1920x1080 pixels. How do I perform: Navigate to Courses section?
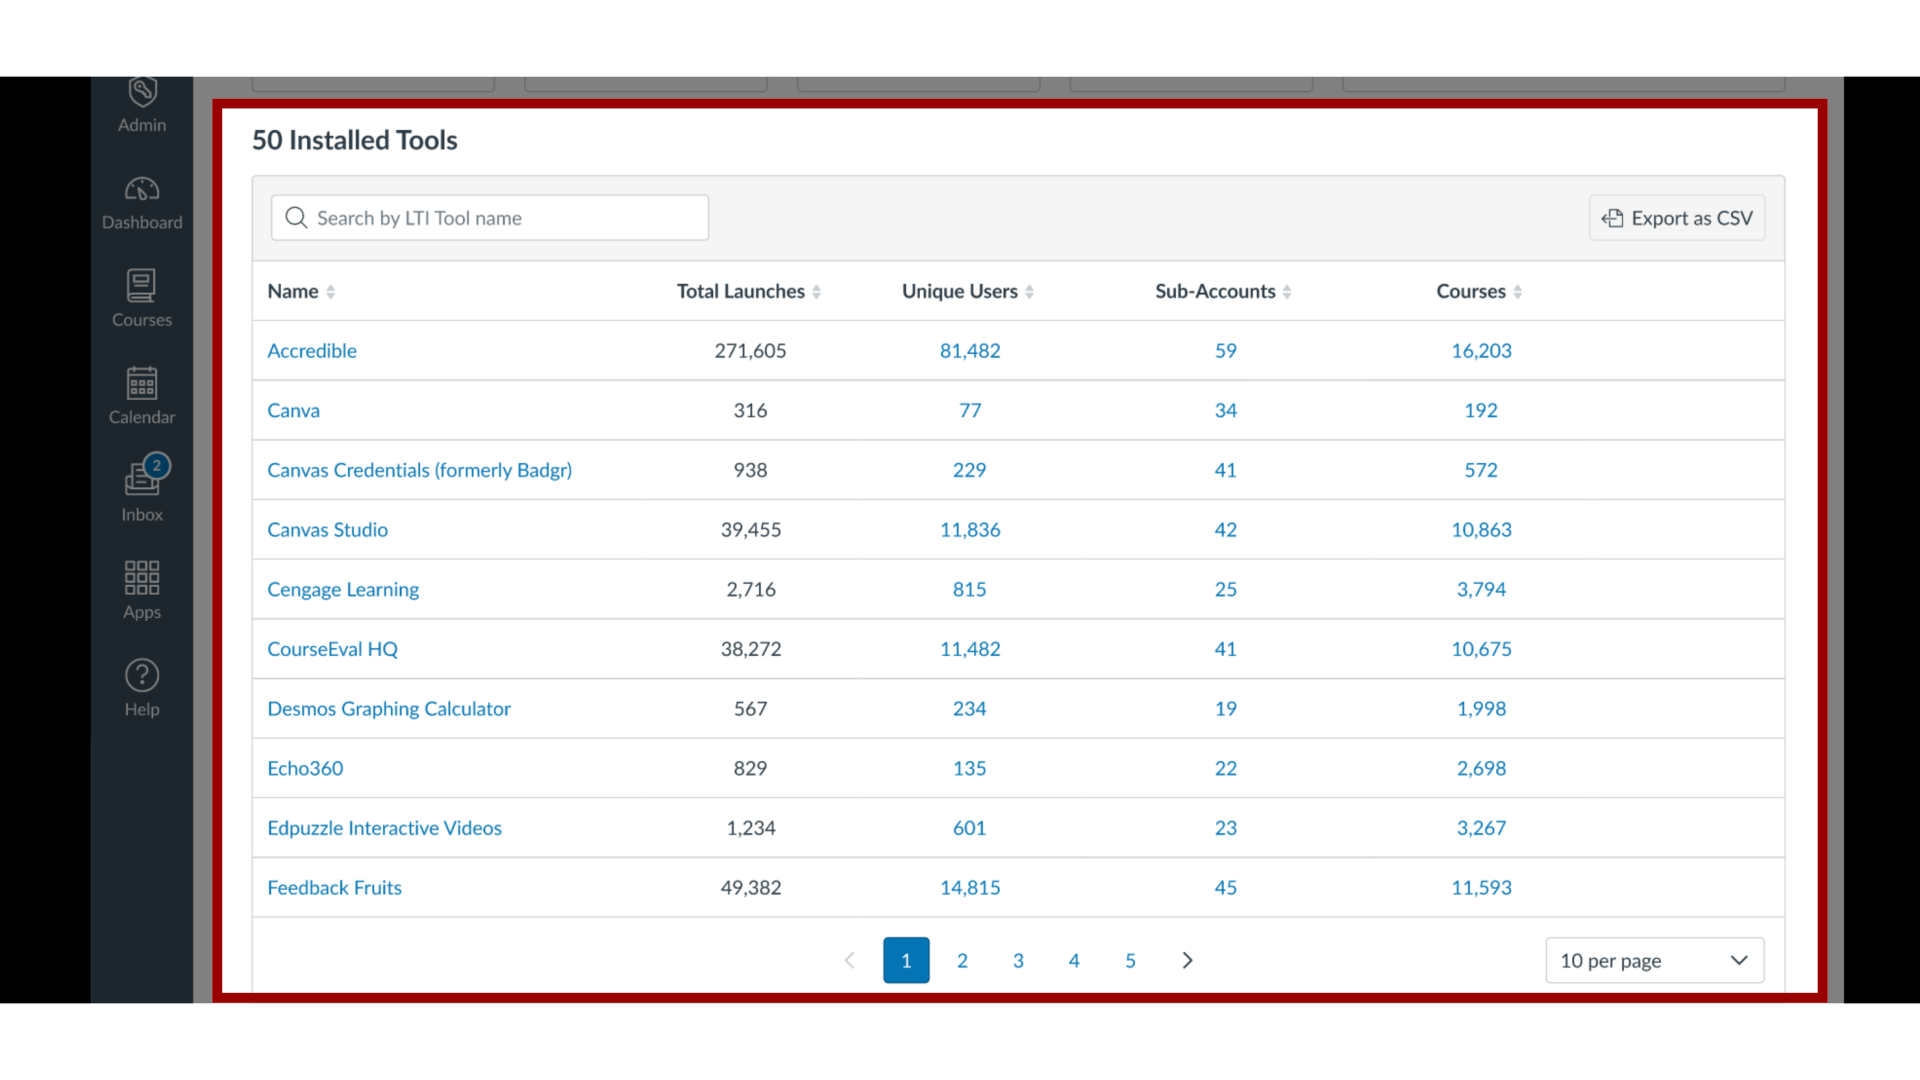point(141,297)
